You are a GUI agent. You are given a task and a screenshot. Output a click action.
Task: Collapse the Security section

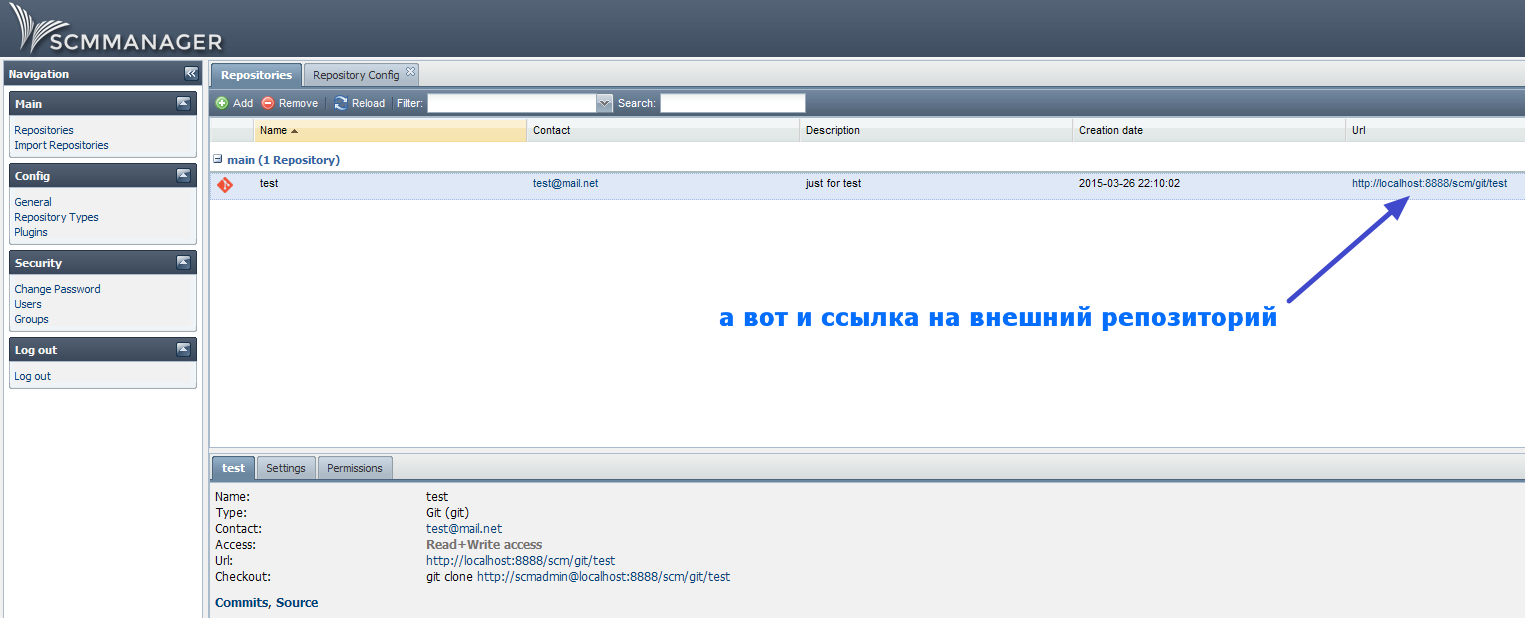pos(183,262)
